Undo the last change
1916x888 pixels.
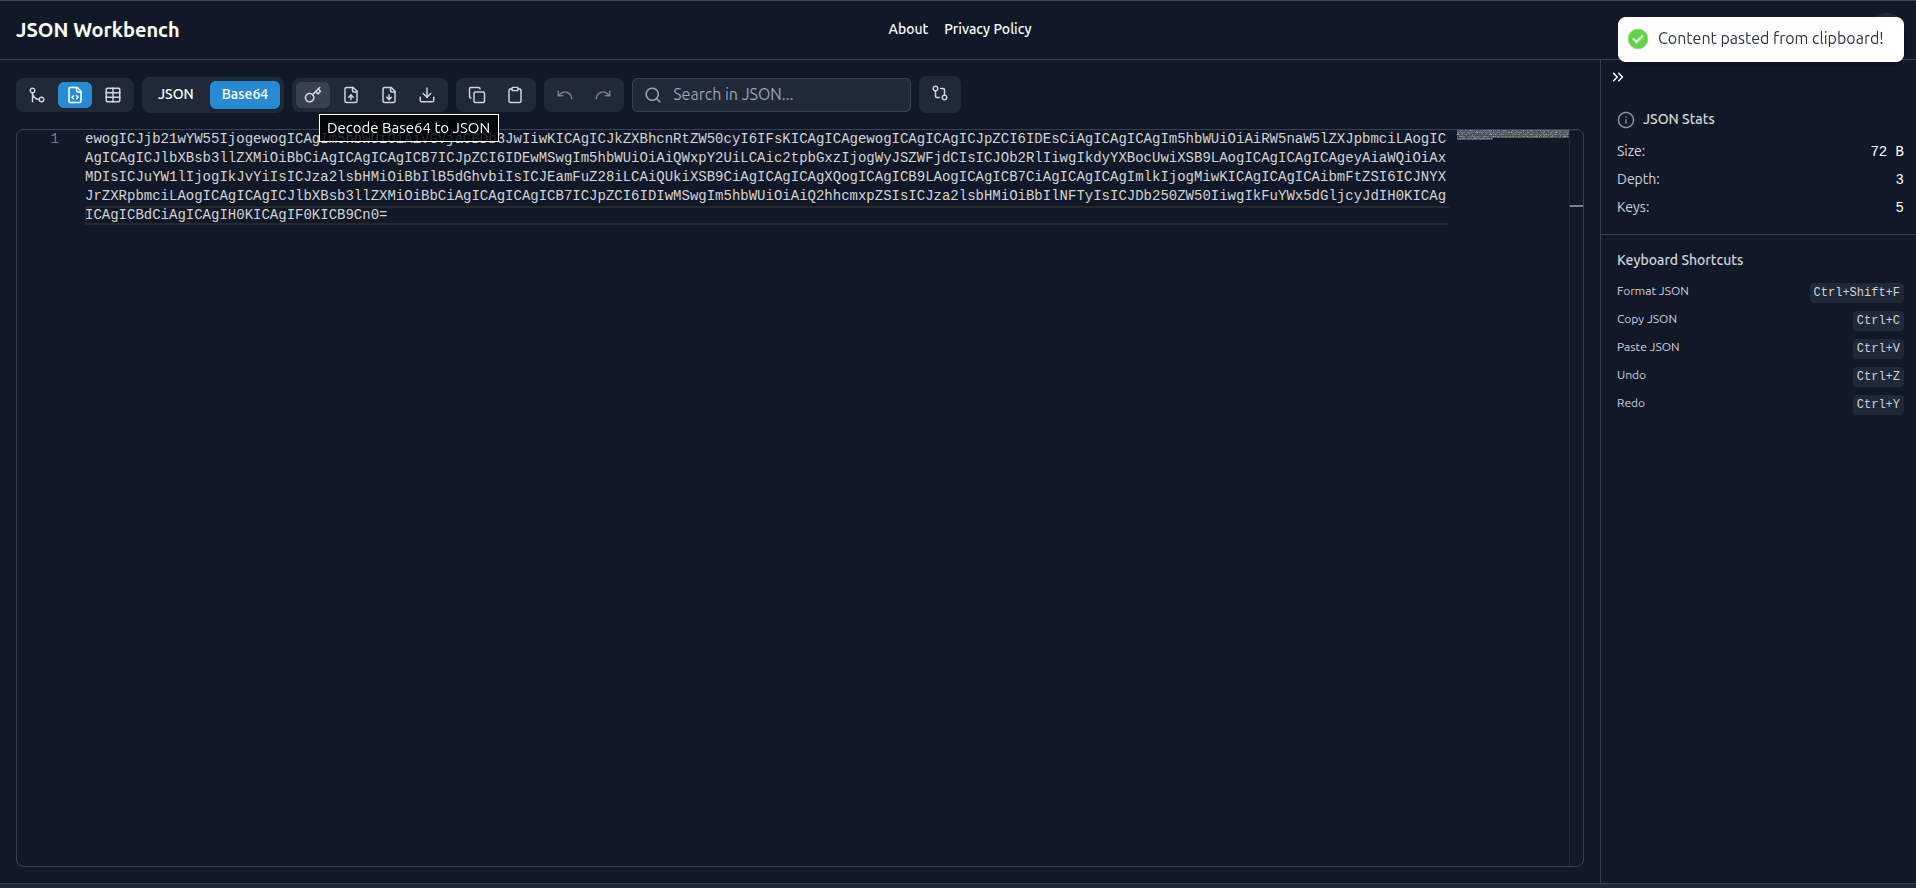(565, 95)
